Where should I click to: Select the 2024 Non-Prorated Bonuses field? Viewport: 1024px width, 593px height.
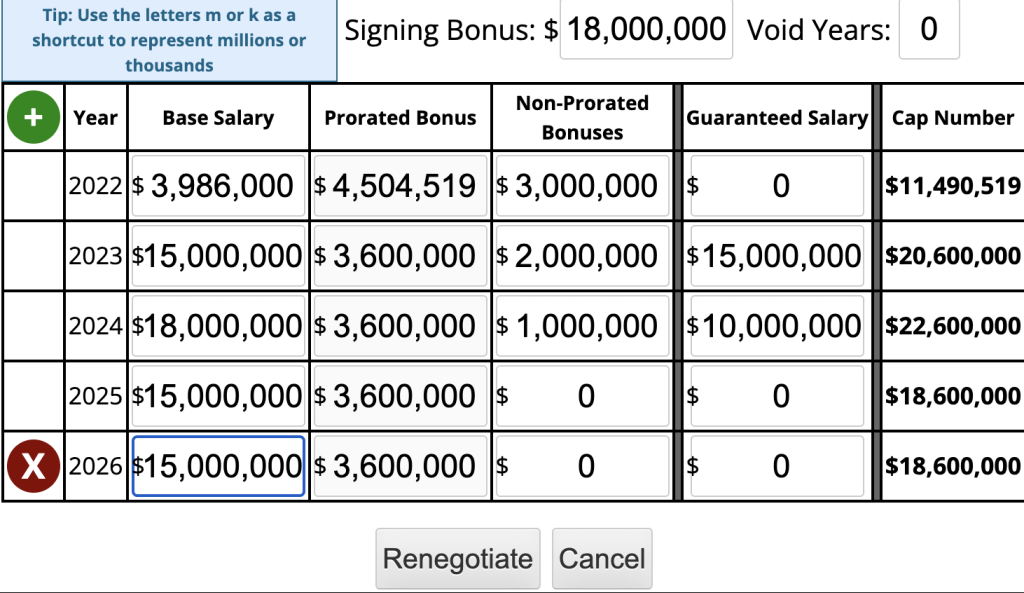tap(583, 326)
